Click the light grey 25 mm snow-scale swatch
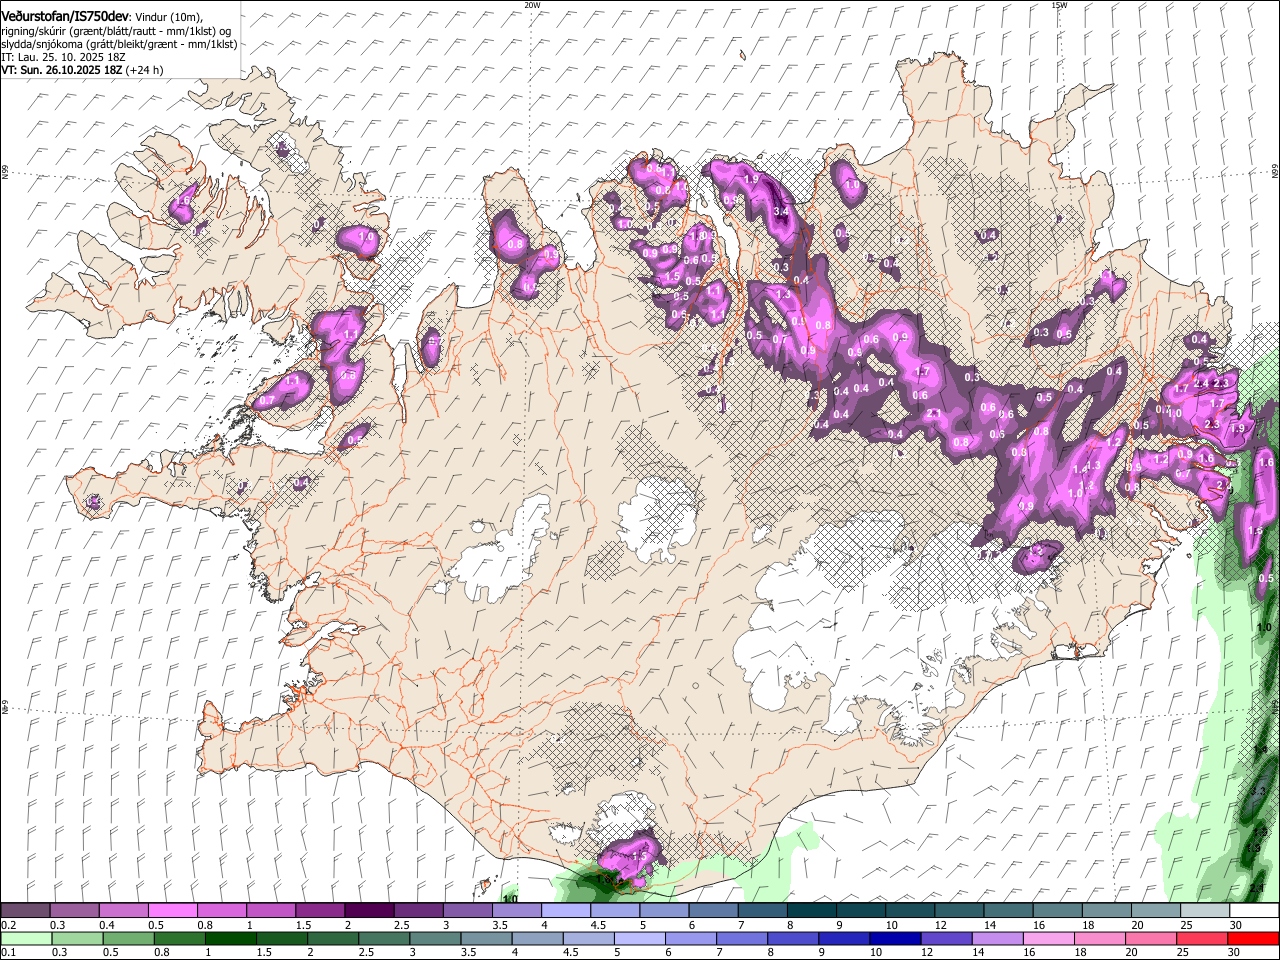The width and height of the screenshot is (1280, 960). tap(1204, 910)
